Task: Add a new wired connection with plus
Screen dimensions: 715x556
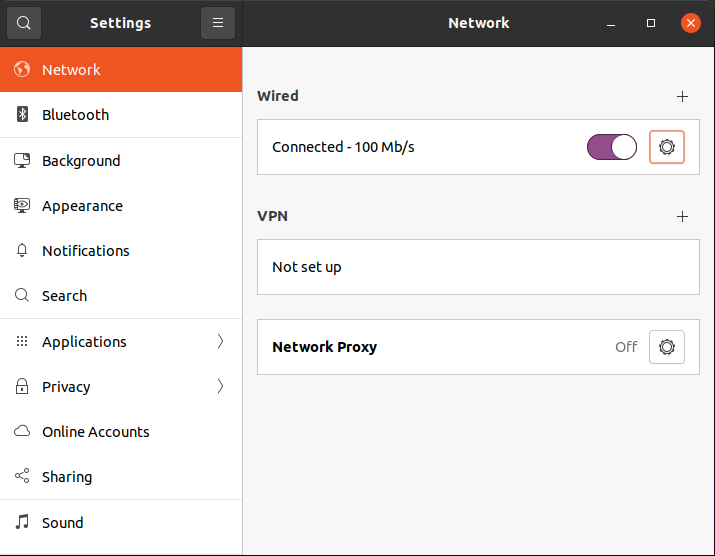Action: tap(682, 96)
